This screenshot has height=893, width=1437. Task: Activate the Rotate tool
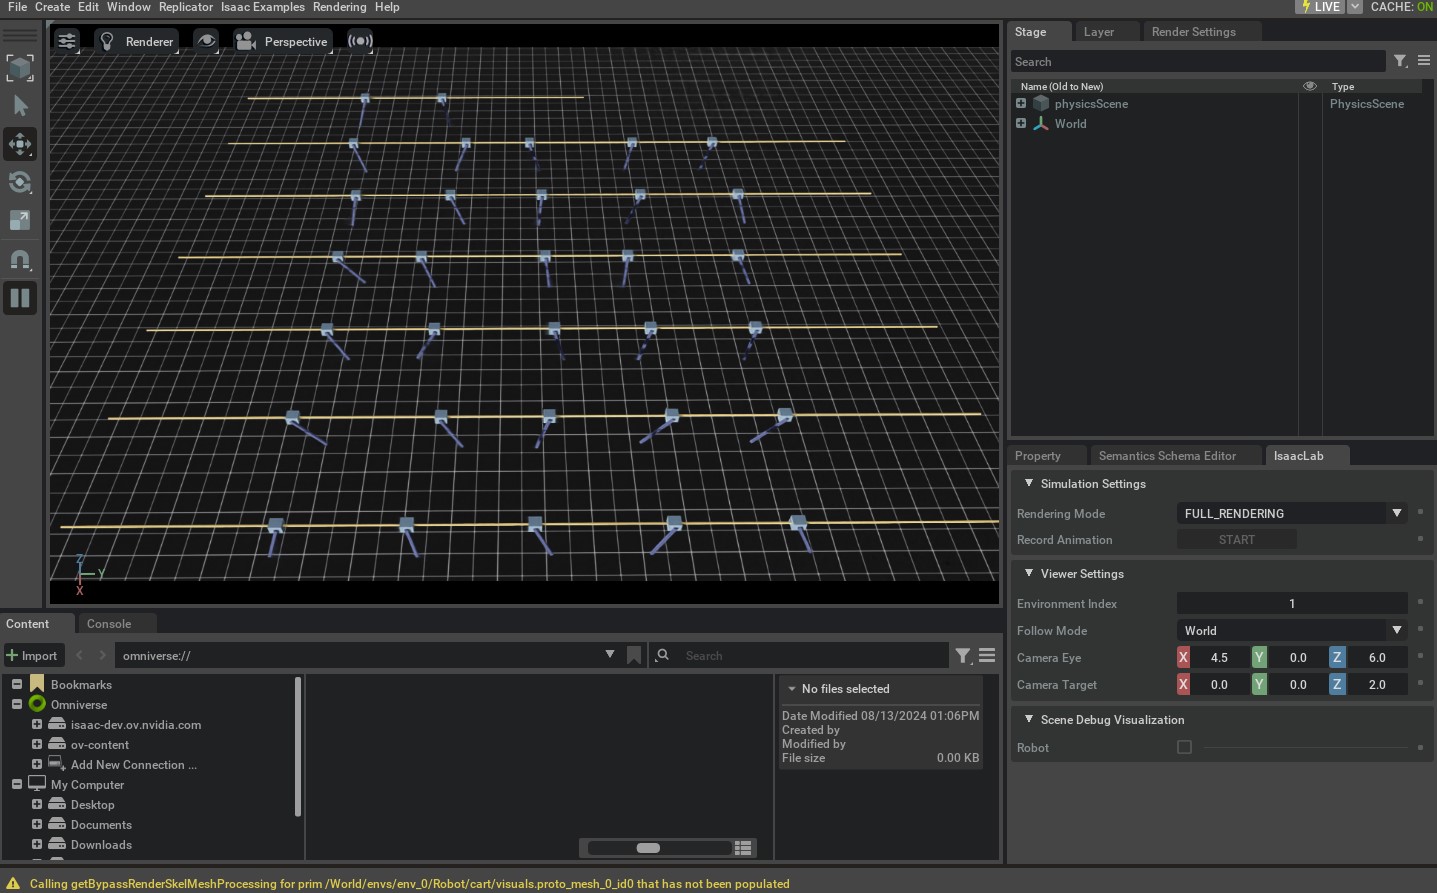(20, 182)
